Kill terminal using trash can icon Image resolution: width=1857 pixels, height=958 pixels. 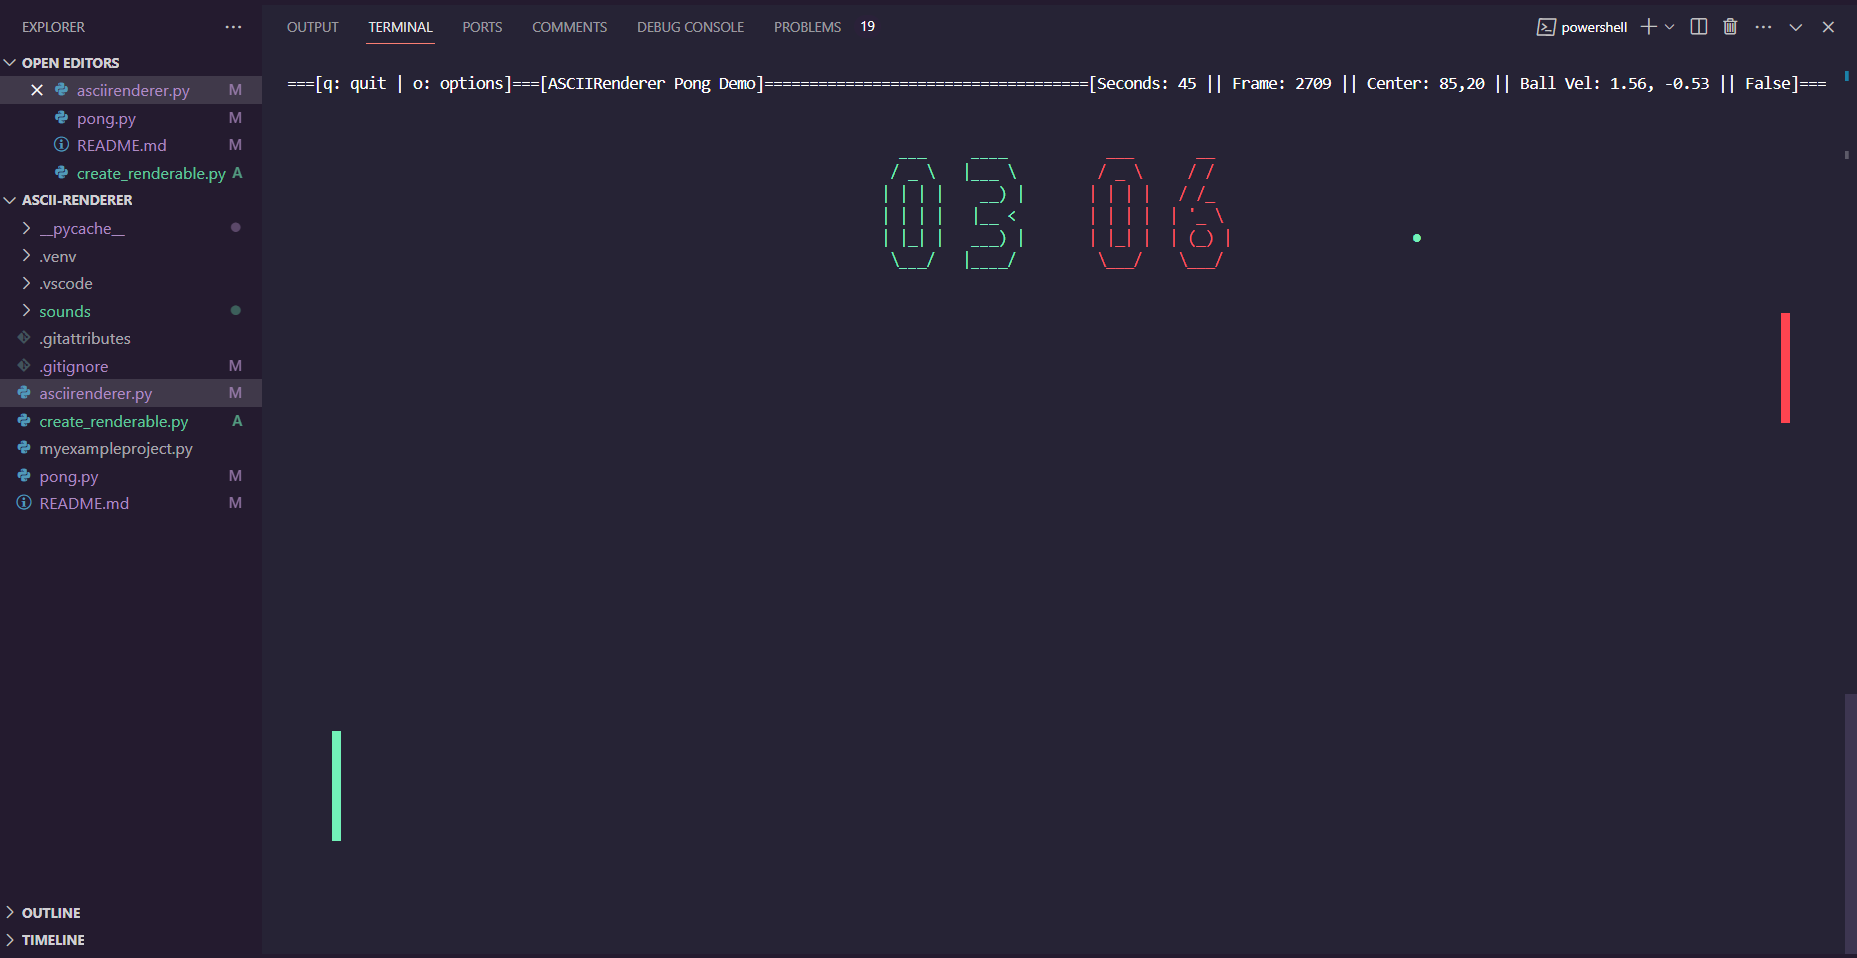pos(1730,27)
